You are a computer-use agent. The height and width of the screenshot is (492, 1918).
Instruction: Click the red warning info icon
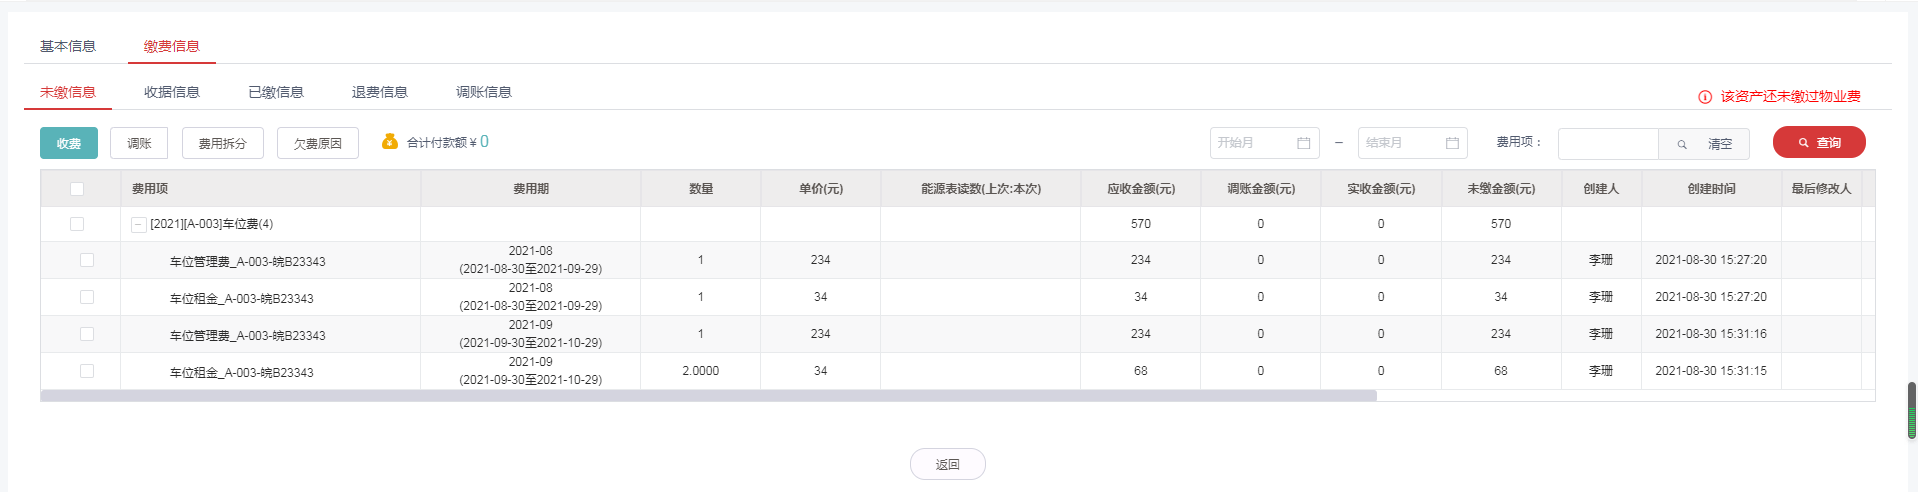pyautogui.click(x=1705, y=97)
